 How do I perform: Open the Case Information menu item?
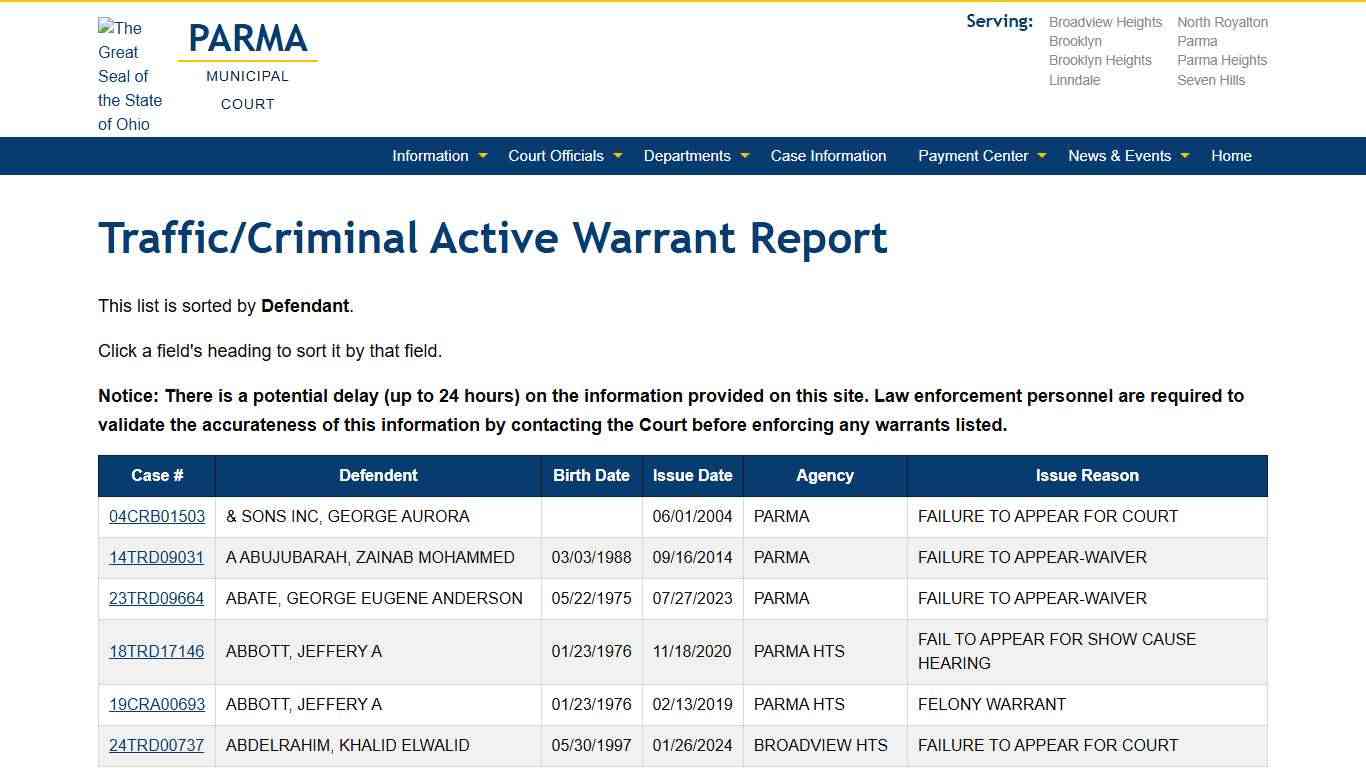click(828, 156)
